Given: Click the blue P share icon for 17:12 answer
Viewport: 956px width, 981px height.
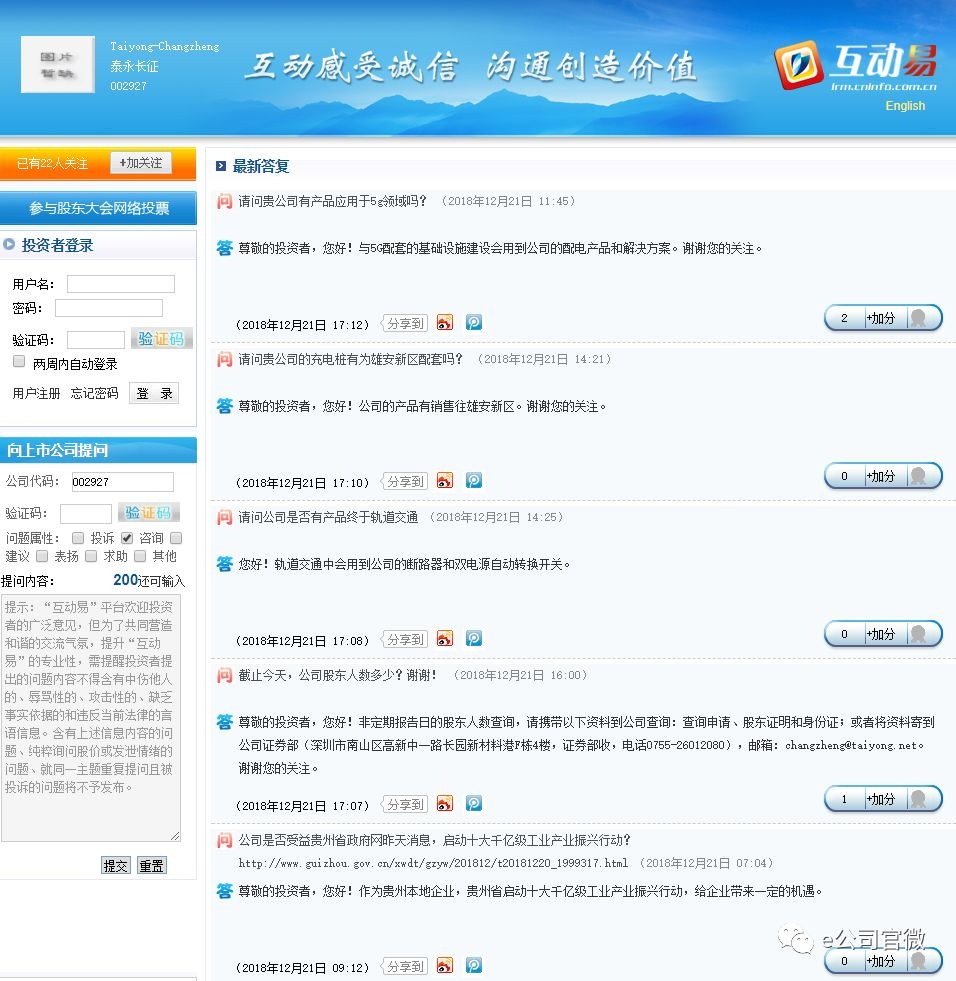Looking at the screenshot, I should pos(474,323).
